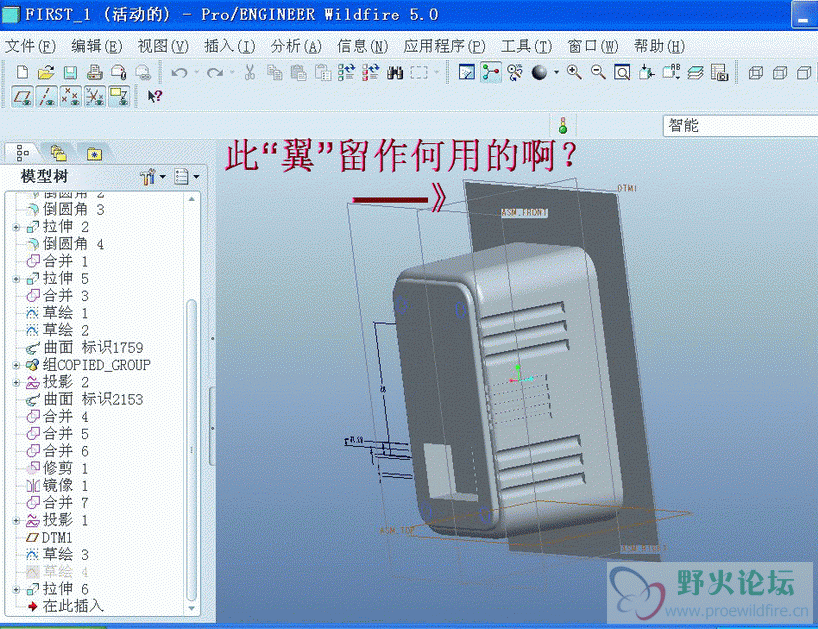Undo the last action

(179, 72)
